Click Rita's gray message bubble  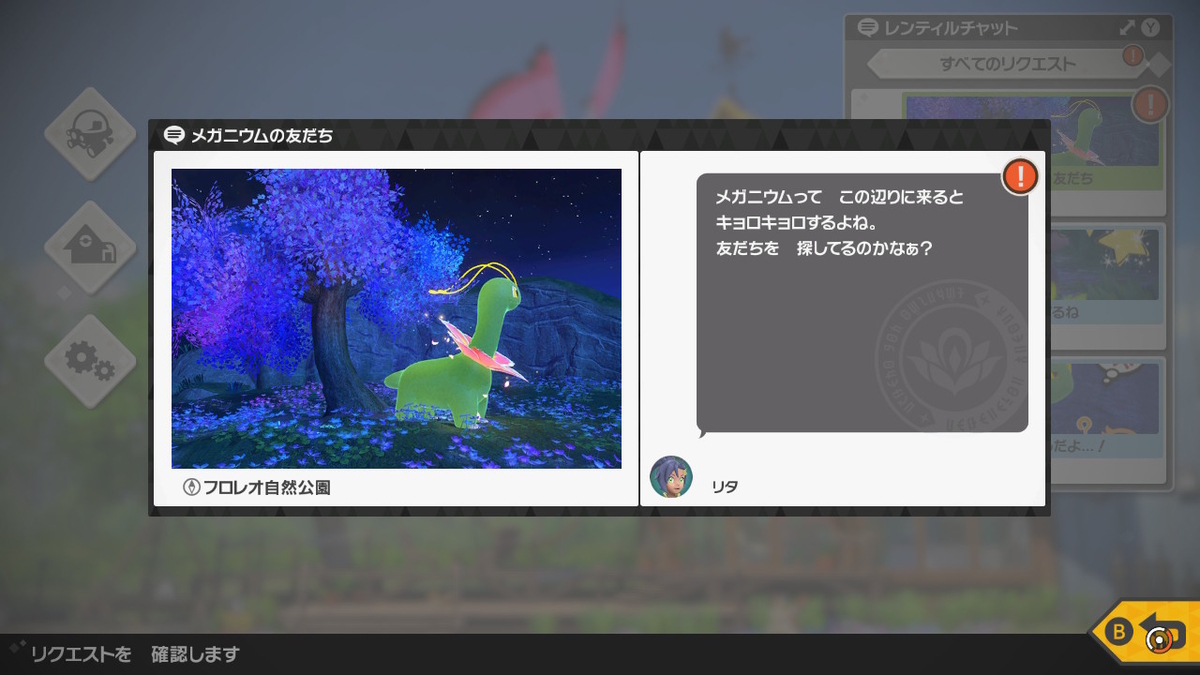[862, 303]
